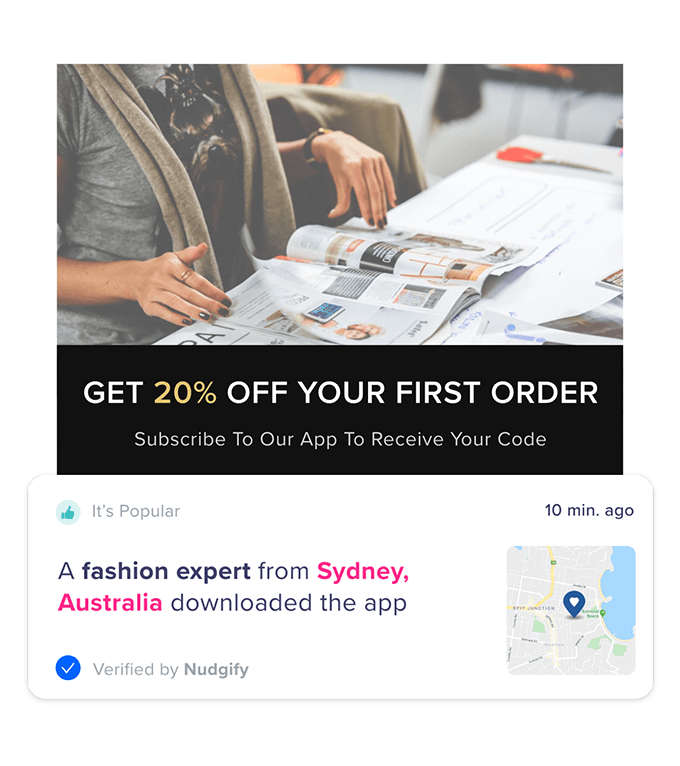Click "downloaded the app" text

pyautogui.click(x=289, y=603)
